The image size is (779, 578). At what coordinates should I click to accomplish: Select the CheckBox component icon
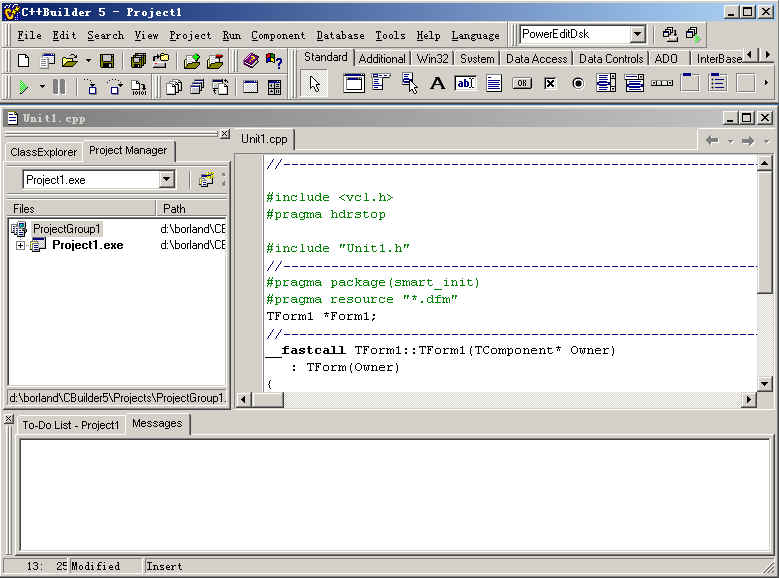(550, 83)
